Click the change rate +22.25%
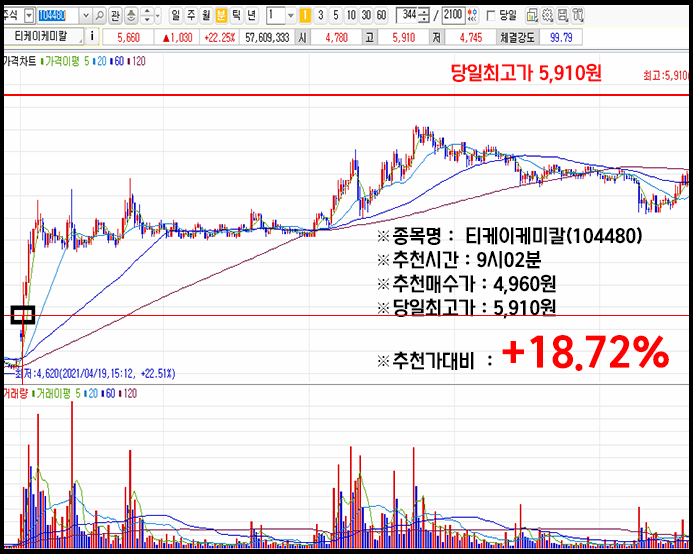The height and width of the screenshot is (554, 693). click(219, 38)
